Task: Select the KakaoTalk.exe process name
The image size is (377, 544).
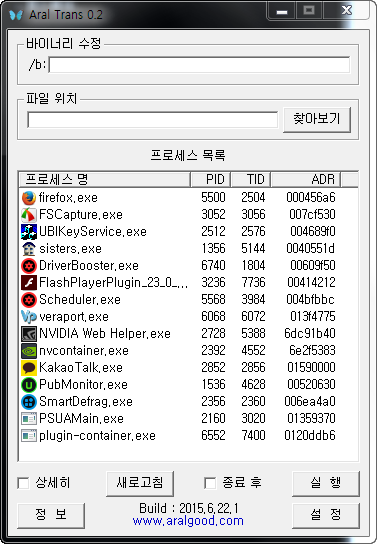Action: click(x=81, y=368)
